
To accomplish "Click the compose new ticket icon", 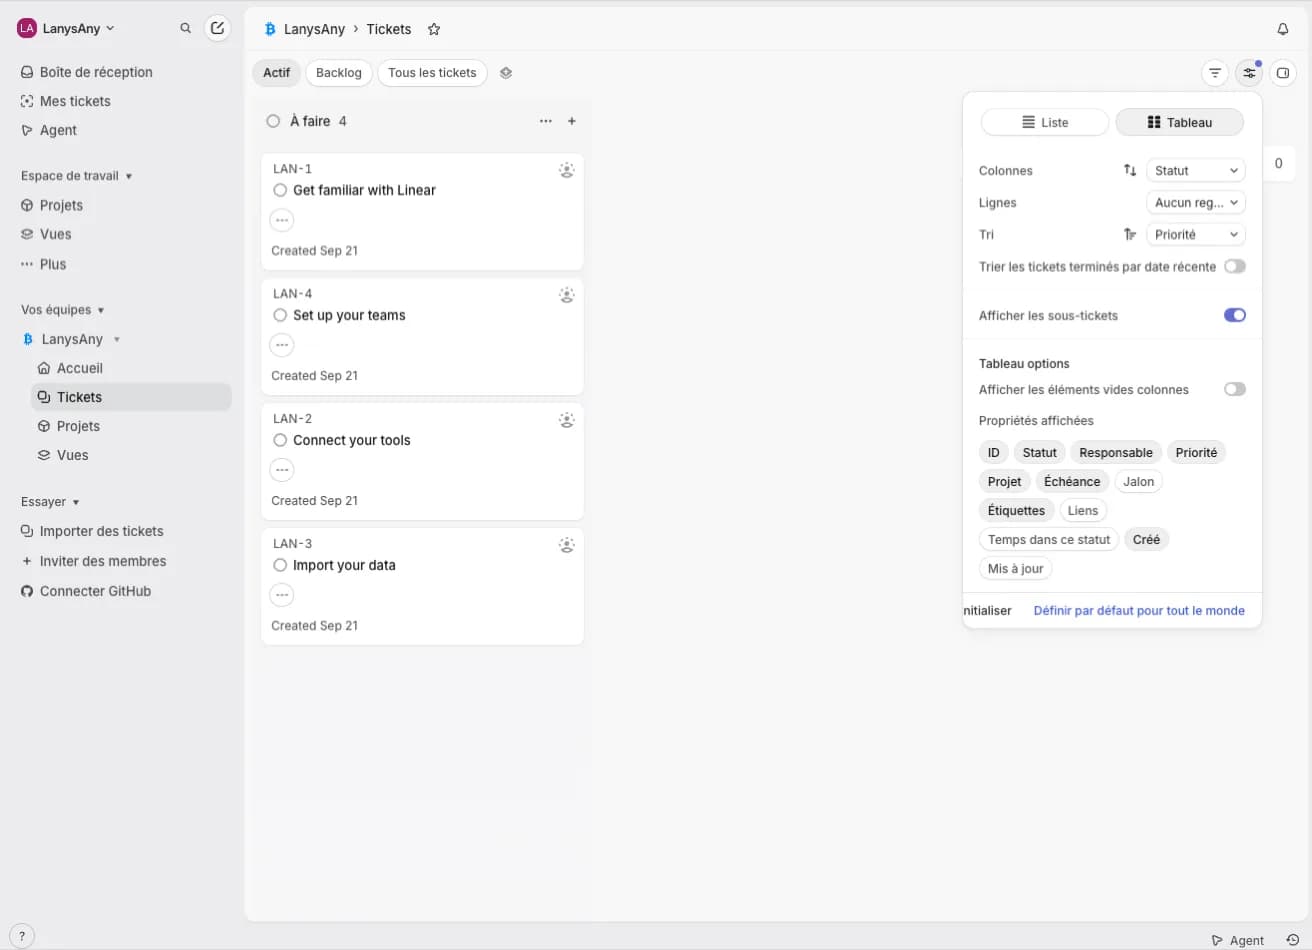I will point(217,28).
